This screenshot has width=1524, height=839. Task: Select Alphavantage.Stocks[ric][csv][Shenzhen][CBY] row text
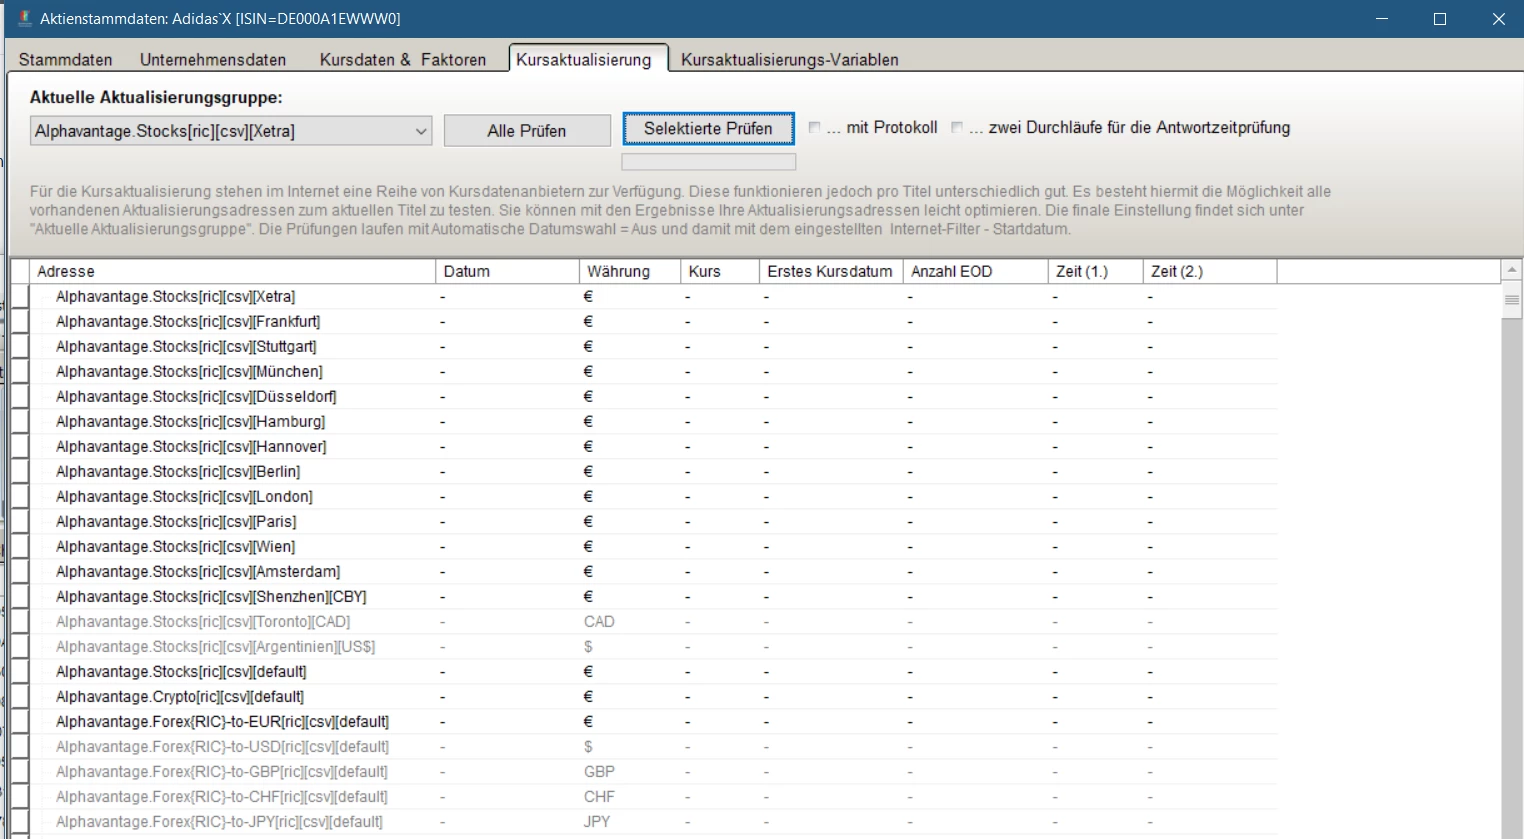tap(211, 597)
